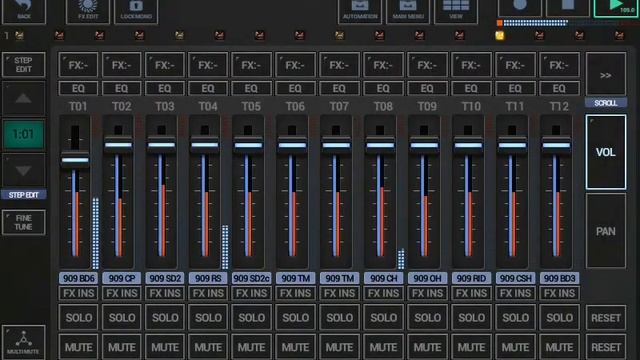This screenshot has width=640, height=360.
Task: Hit the green play button
Action: point(616,8)
